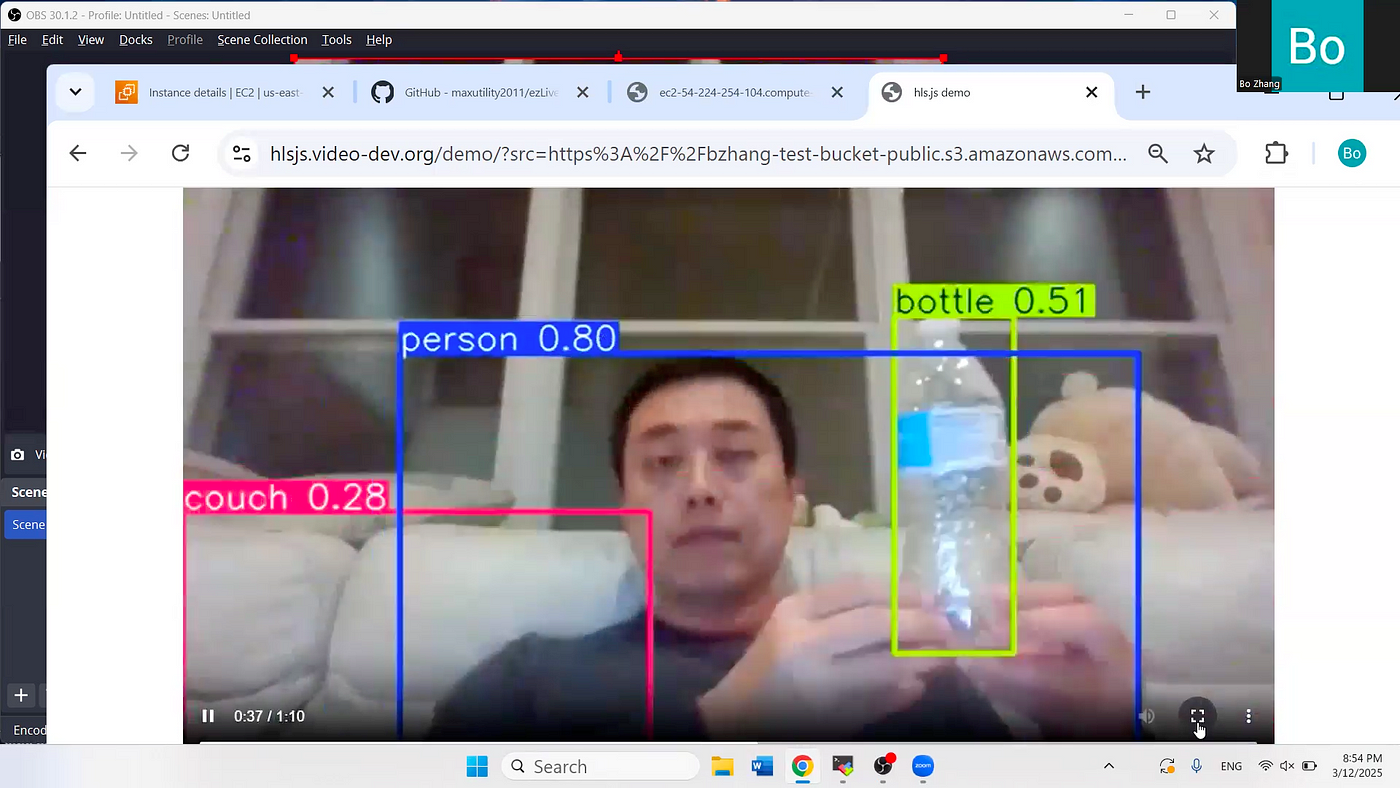This screenshot has width=1400, height=788.
Task: Open the Edit menu in OBS
Action: (x=52, y=40)
